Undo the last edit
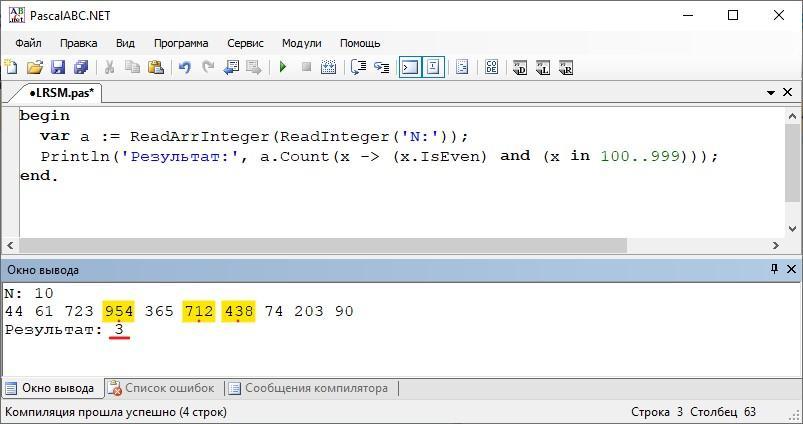The image size is (803, 424). point(184,67)
